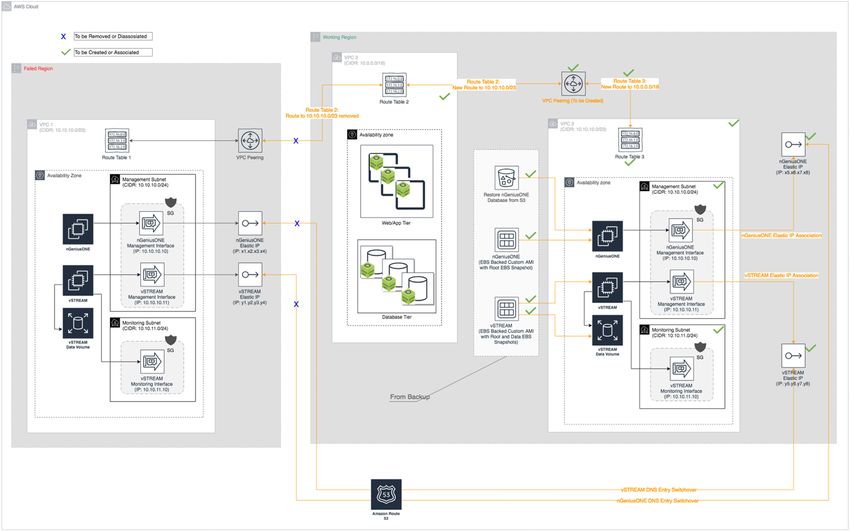Select vSTREAM instance icon in Working Region
The width and height of the screenshot is (850, 531).
[607, 288]
